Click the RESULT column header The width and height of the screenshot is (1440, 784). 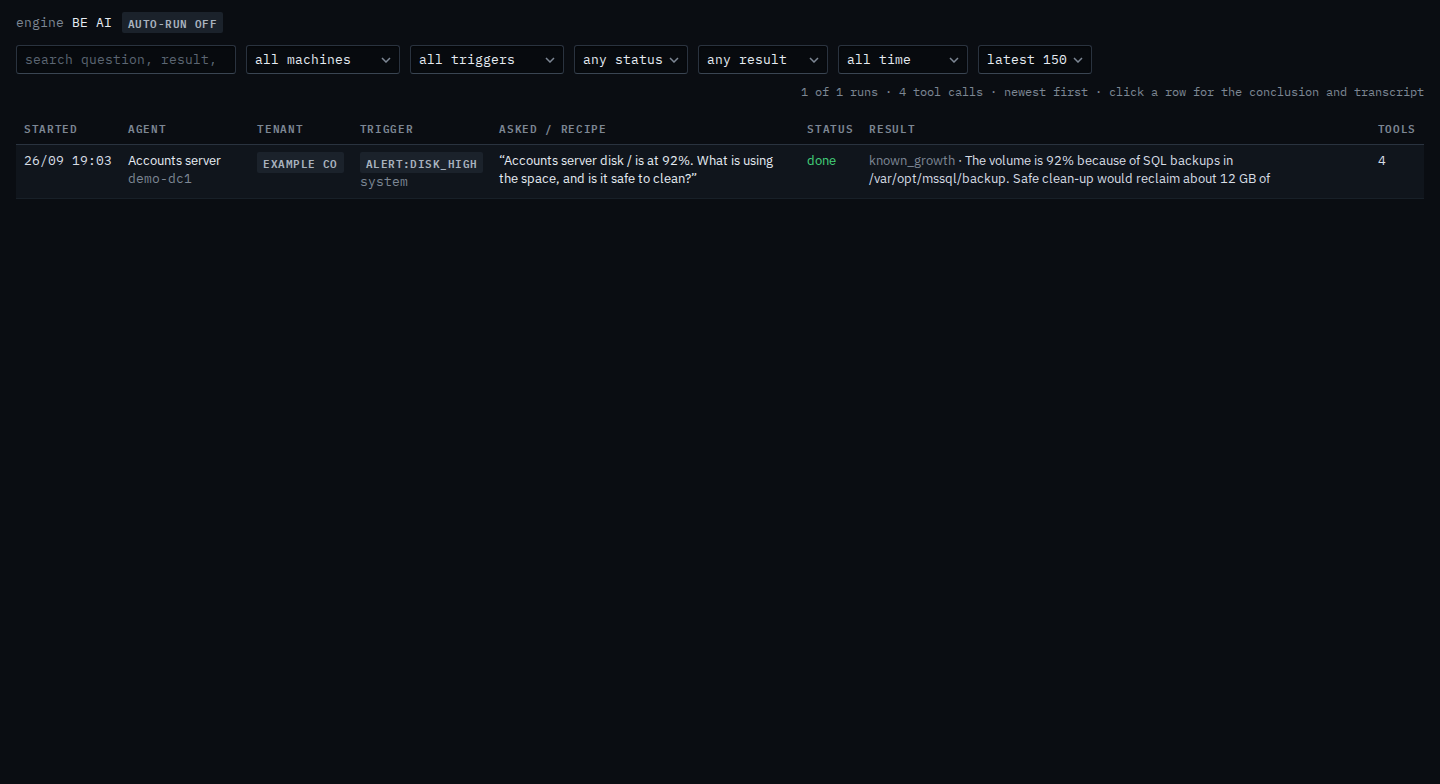(x=892, y=129)
